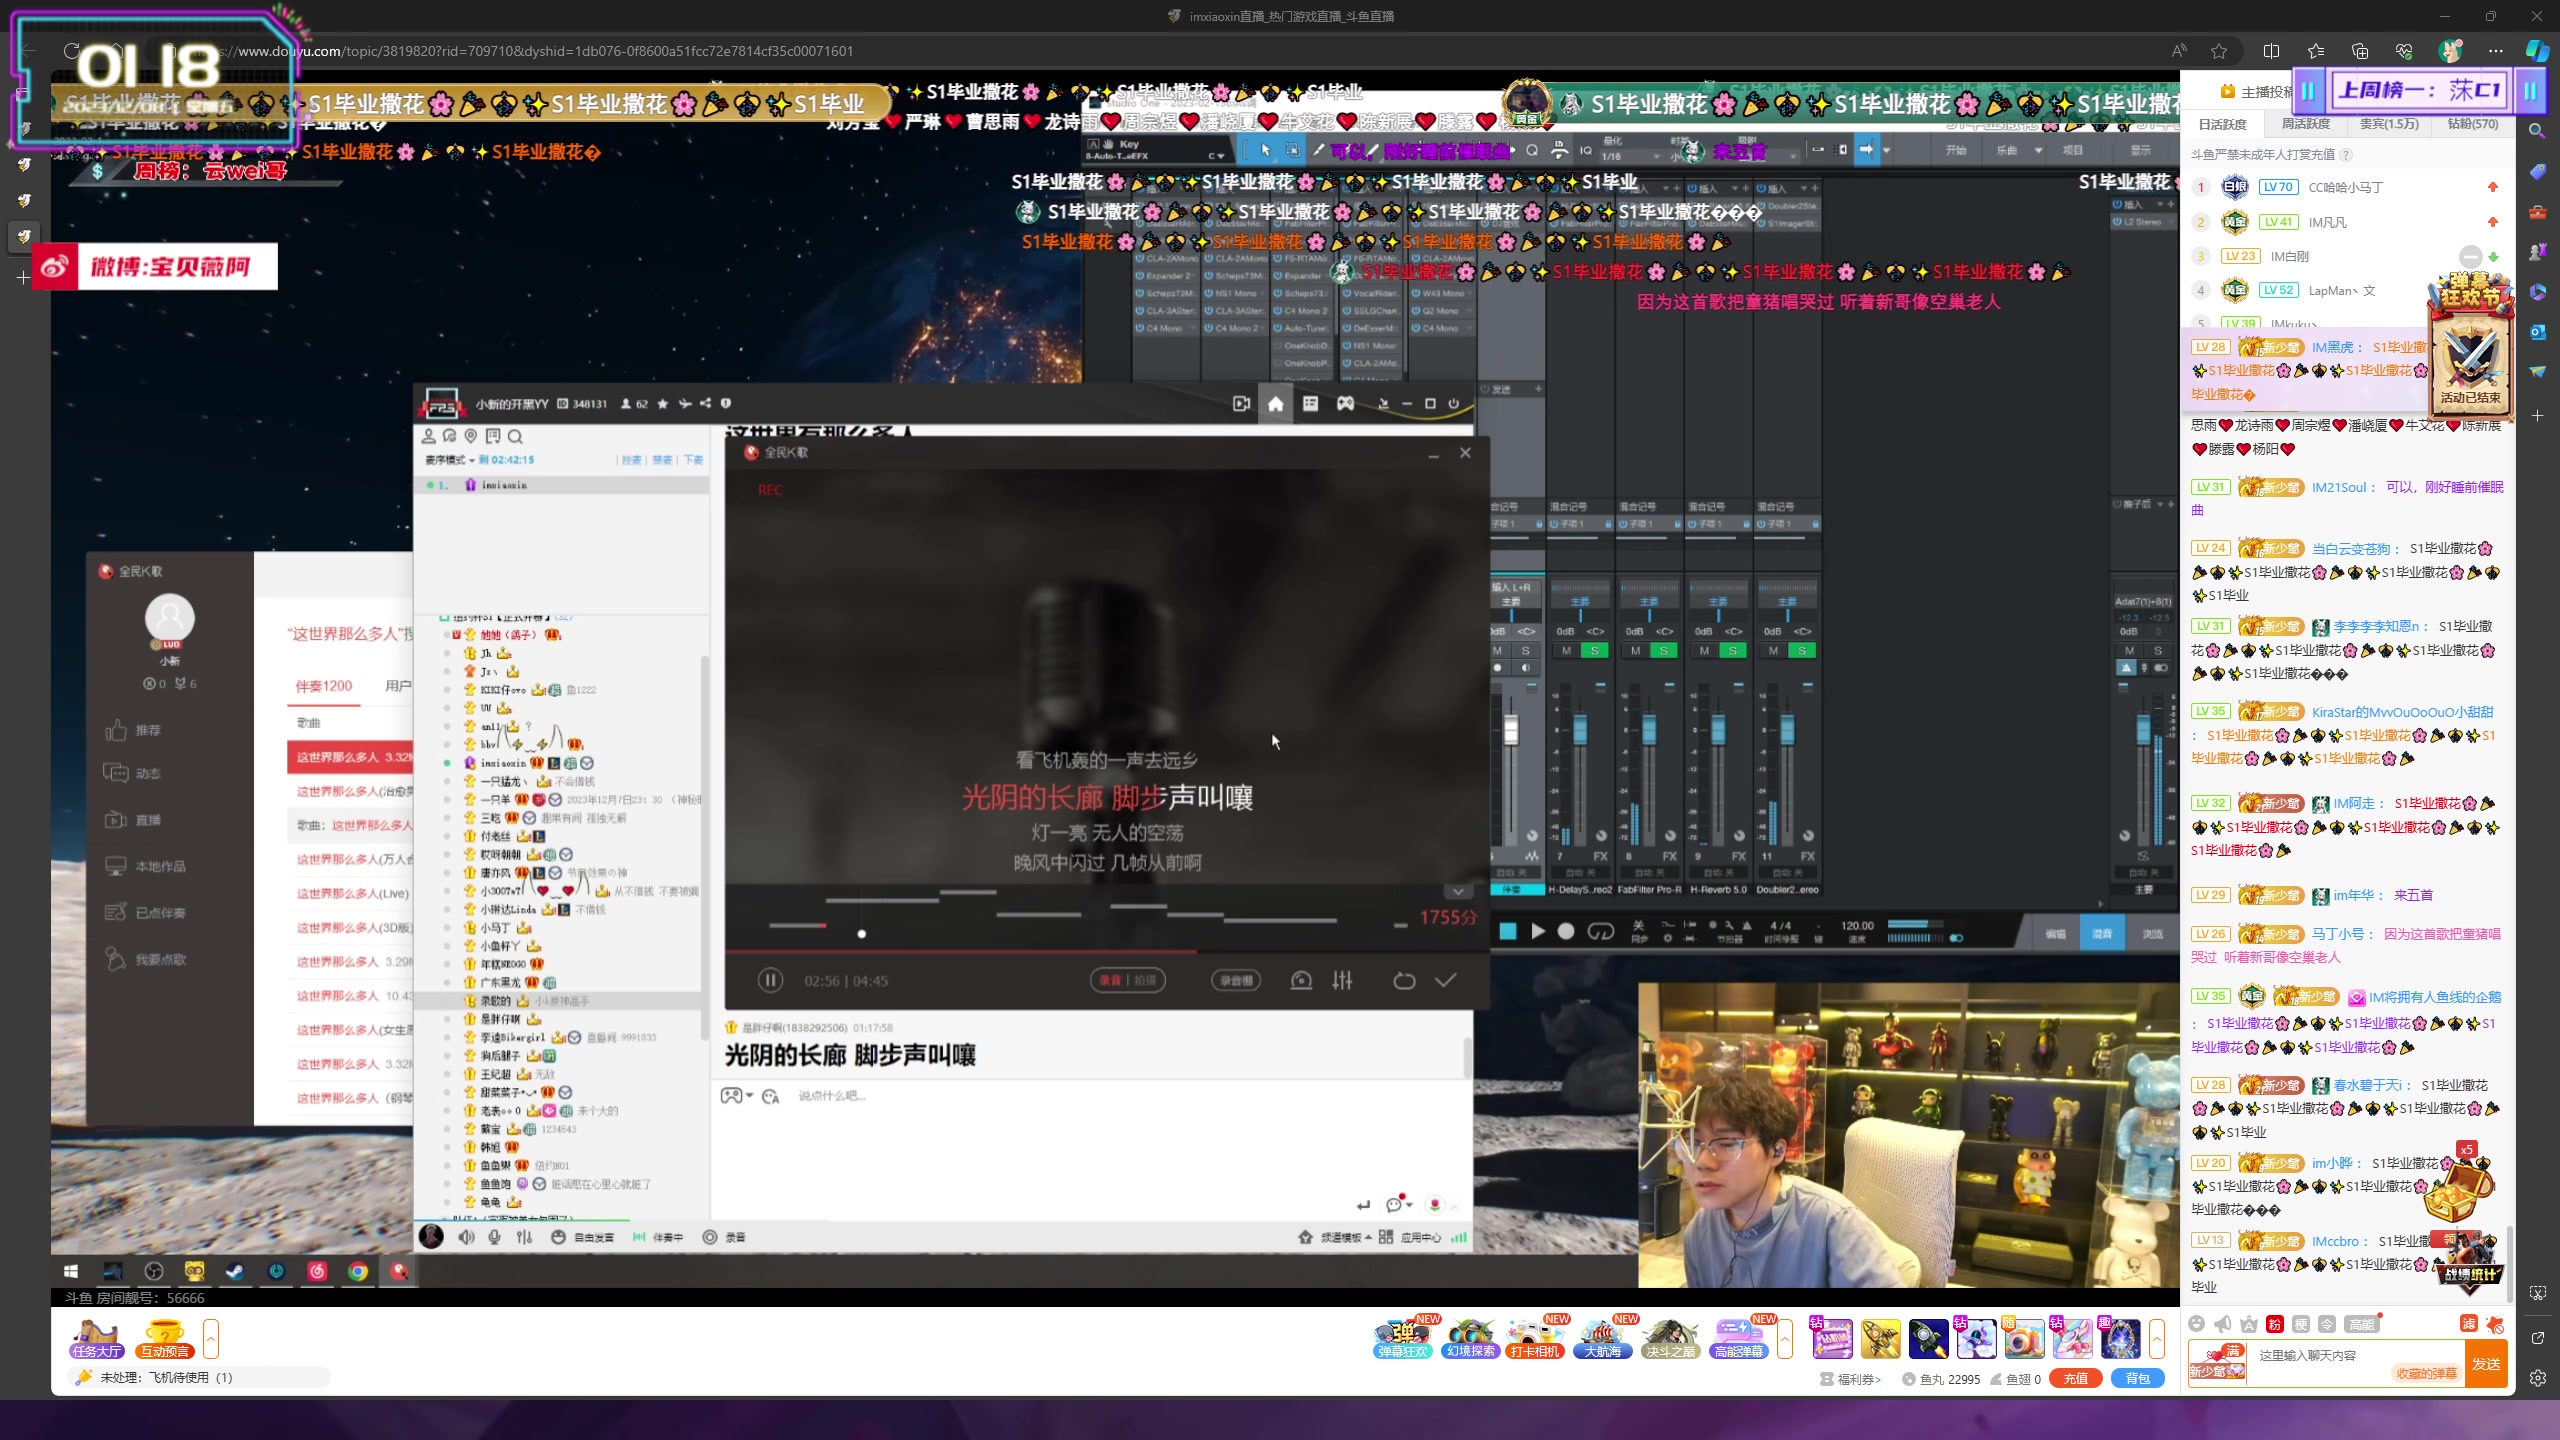Open the 任务大厅 task hall icon

coord(96,1338)
